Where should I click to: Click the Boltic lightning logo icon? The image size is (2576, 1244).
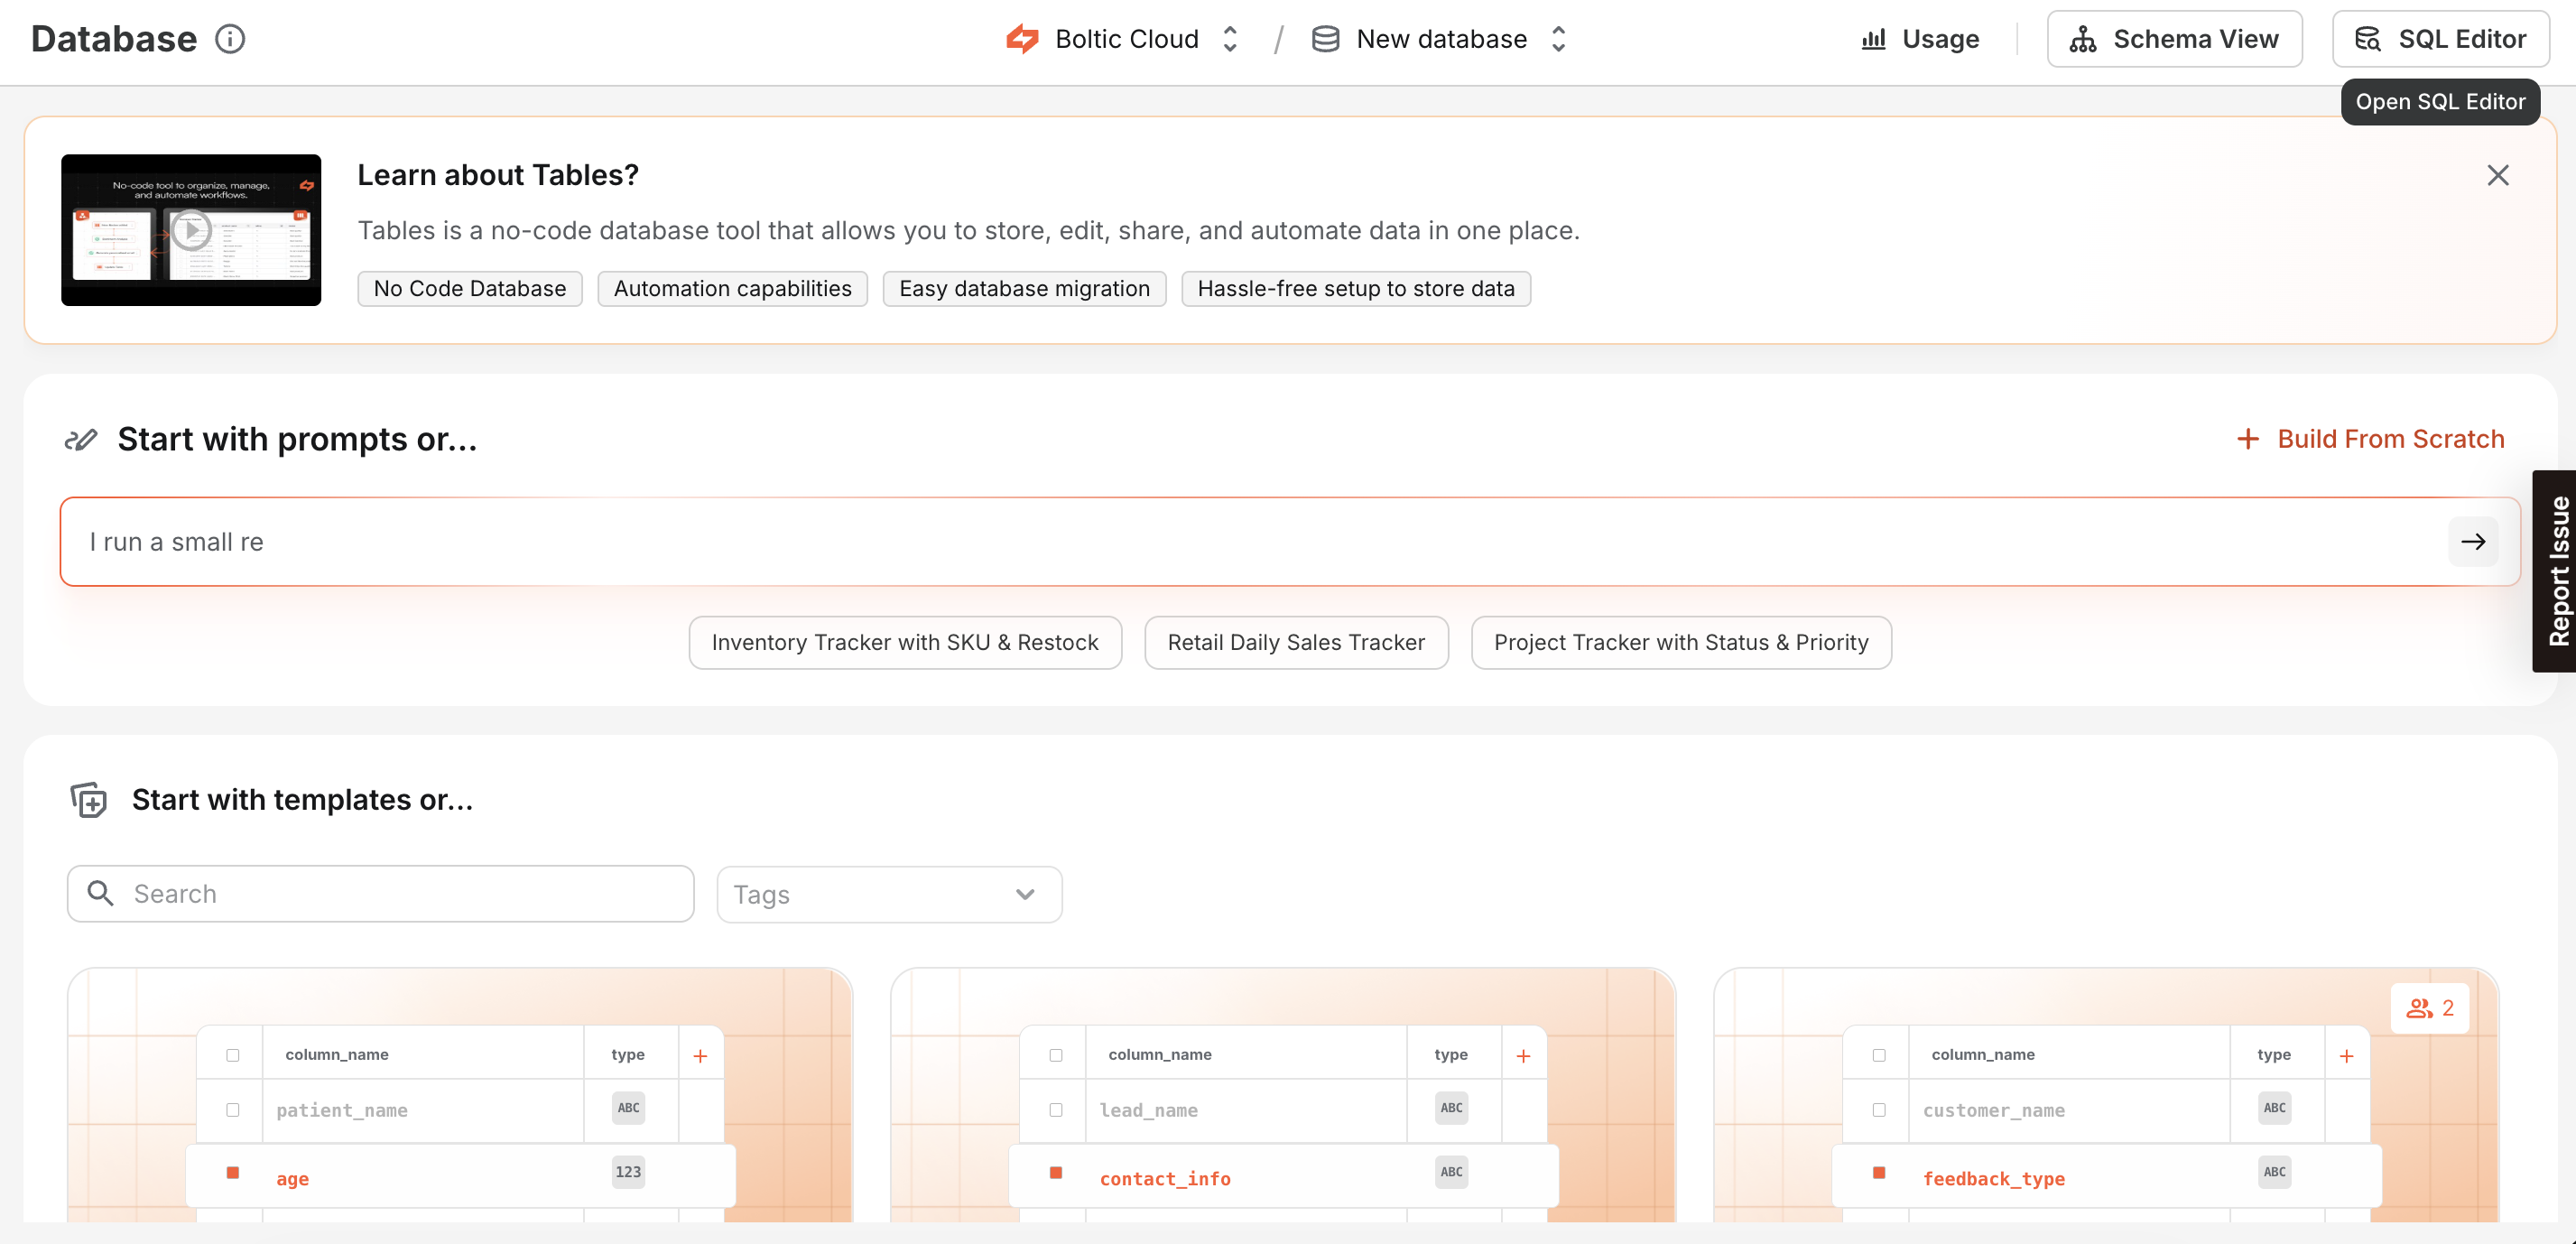pos(1023,38)
